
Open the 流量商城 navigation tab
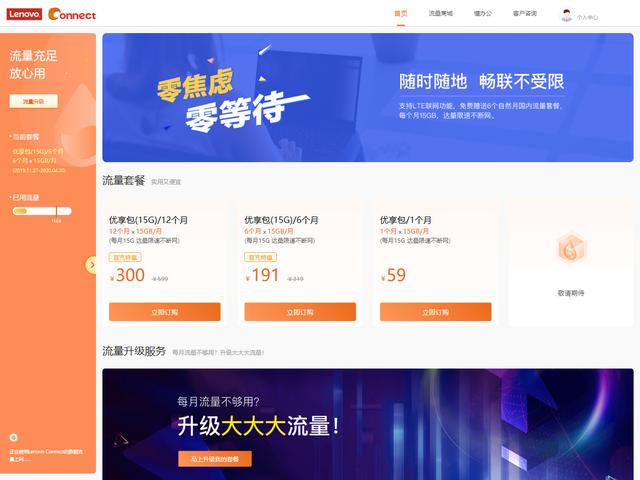click(x=440, y=13)
